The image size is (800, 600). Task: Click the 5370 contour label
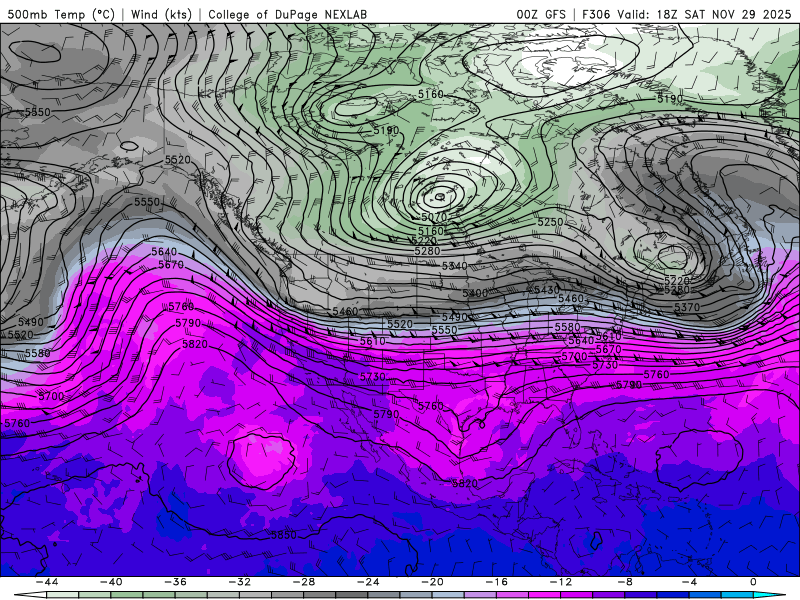(x=687, y=307)
